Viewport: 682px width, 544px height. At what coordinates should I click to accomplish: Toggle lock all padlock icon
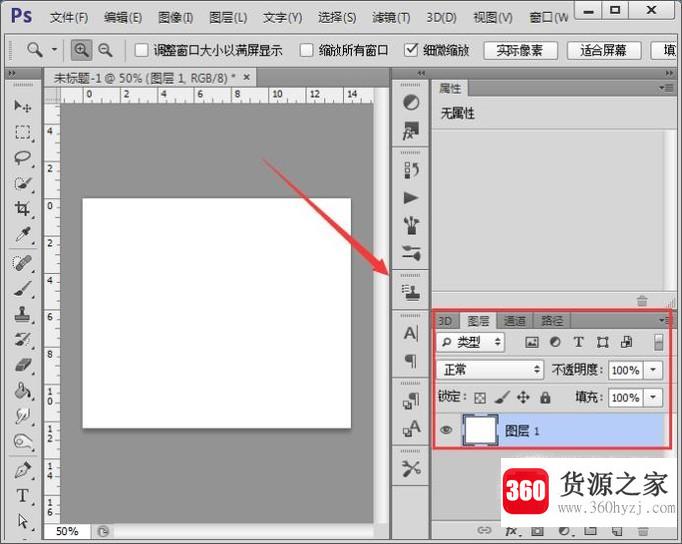coord(545,397)
